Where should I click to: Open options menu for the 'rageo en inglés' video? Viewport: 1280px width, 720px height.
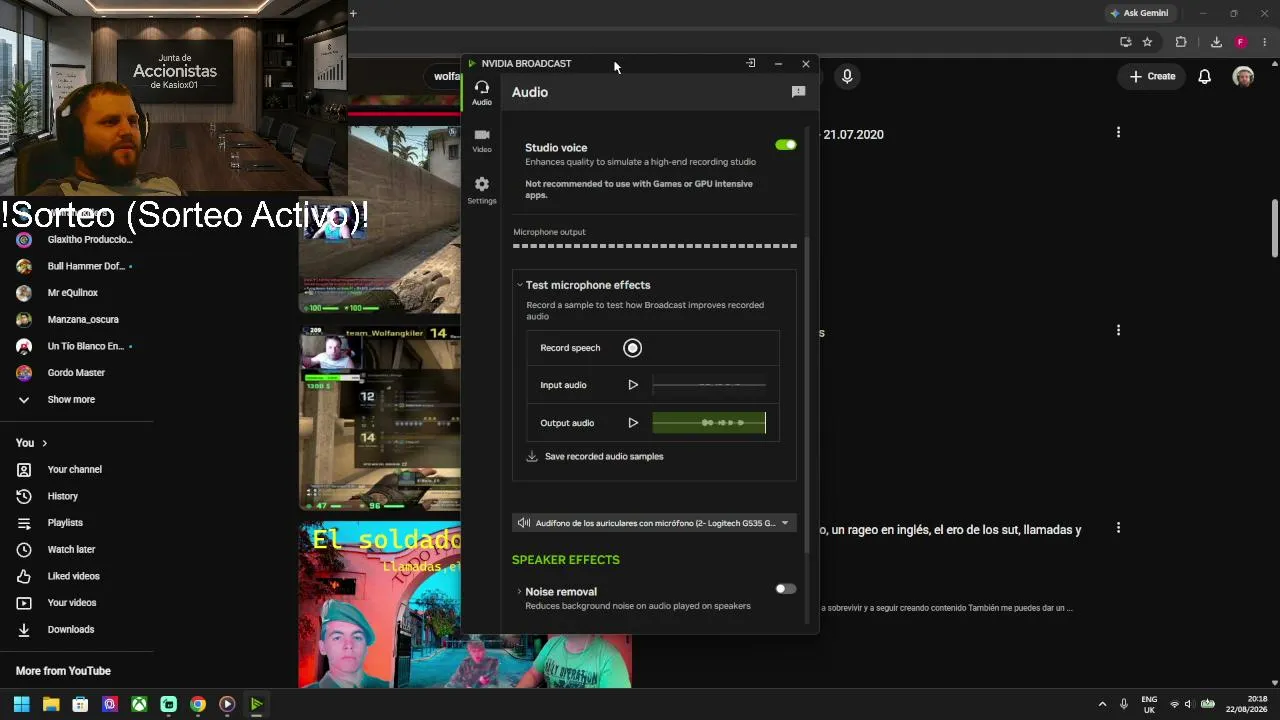click(1118, 528)
